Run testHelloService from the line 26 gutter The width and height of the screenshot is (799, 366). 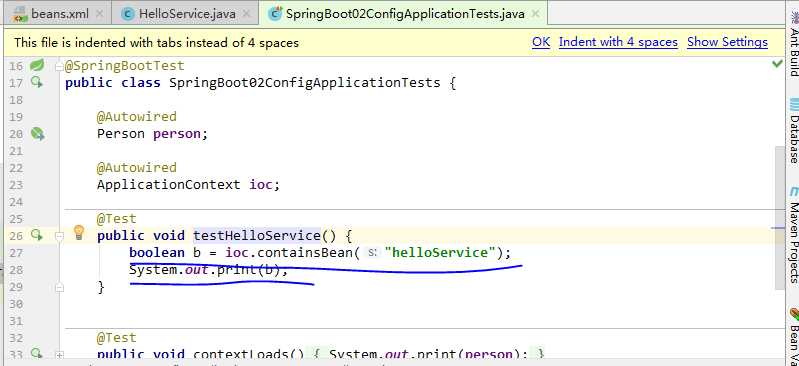pyautogui.click(x=37, y=235)
